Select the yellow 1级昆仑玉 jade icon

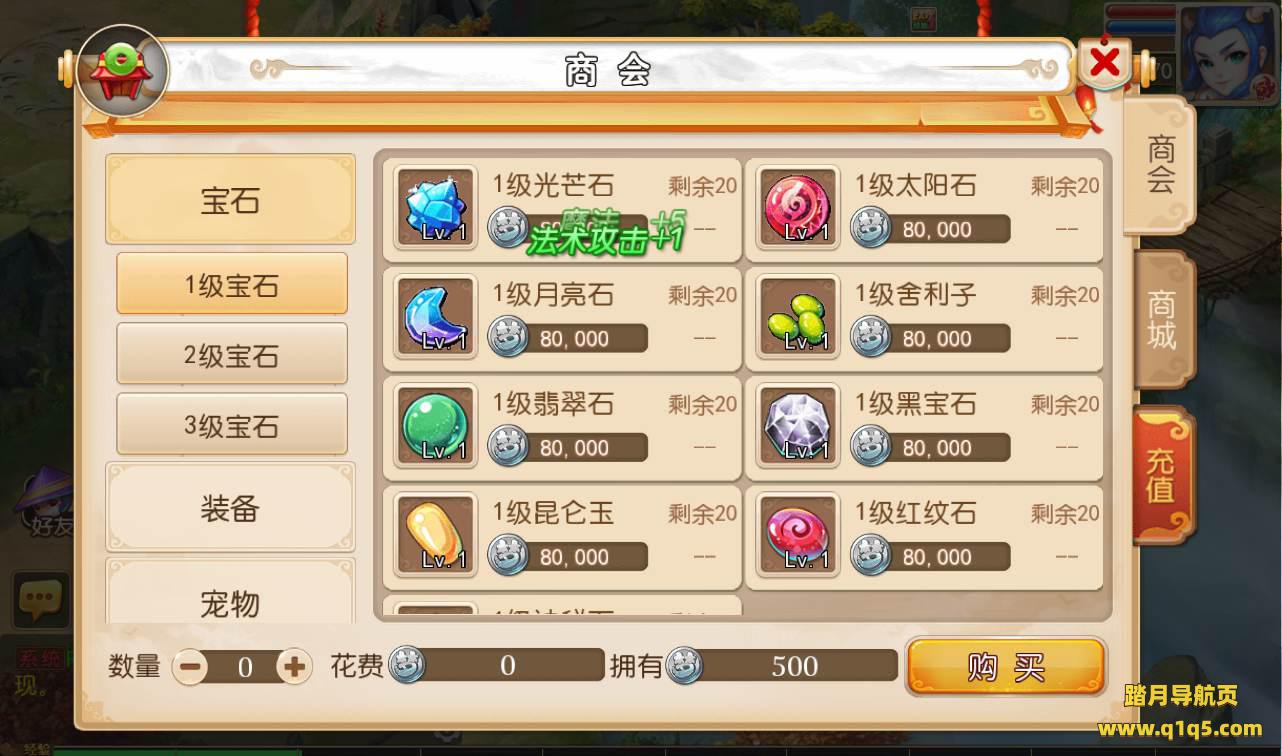click(435, 535)
